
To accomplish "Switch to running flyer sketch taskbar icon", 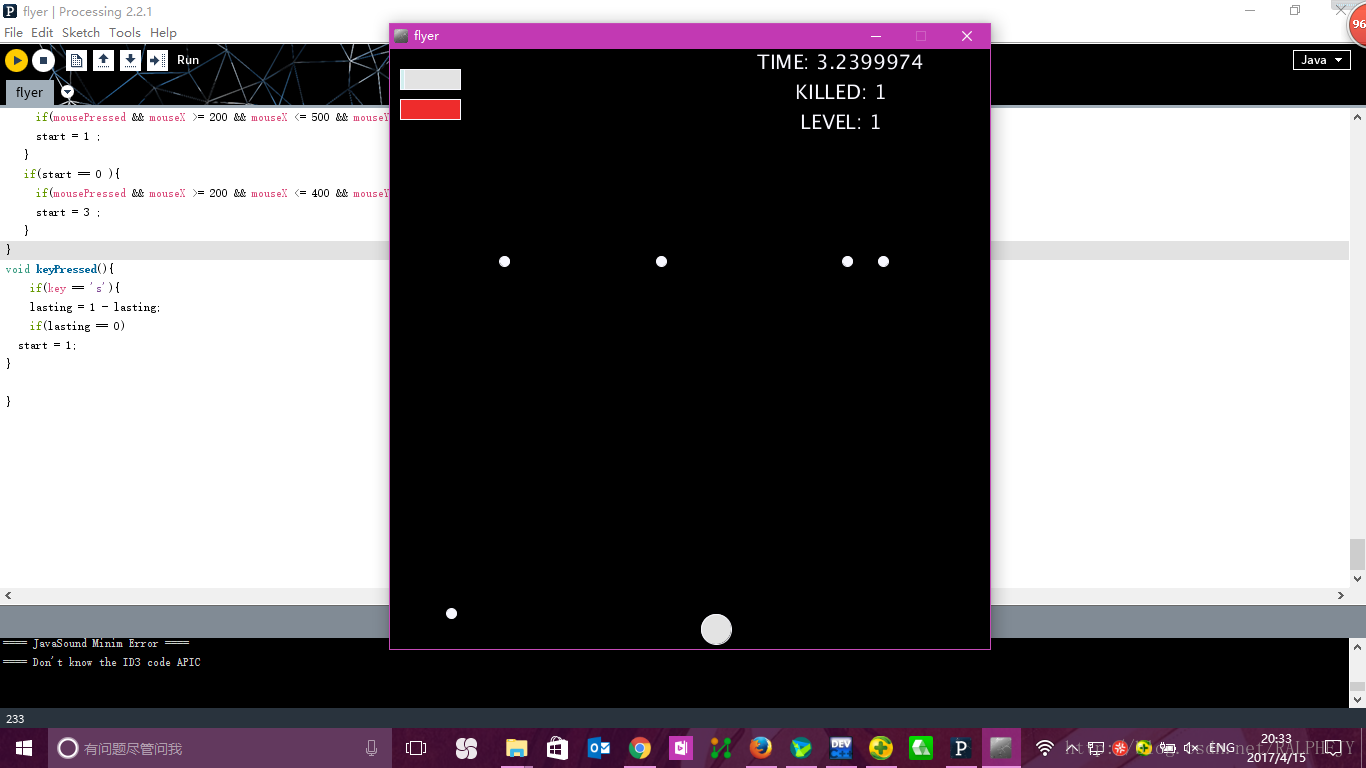I will tap(1001, 748).
